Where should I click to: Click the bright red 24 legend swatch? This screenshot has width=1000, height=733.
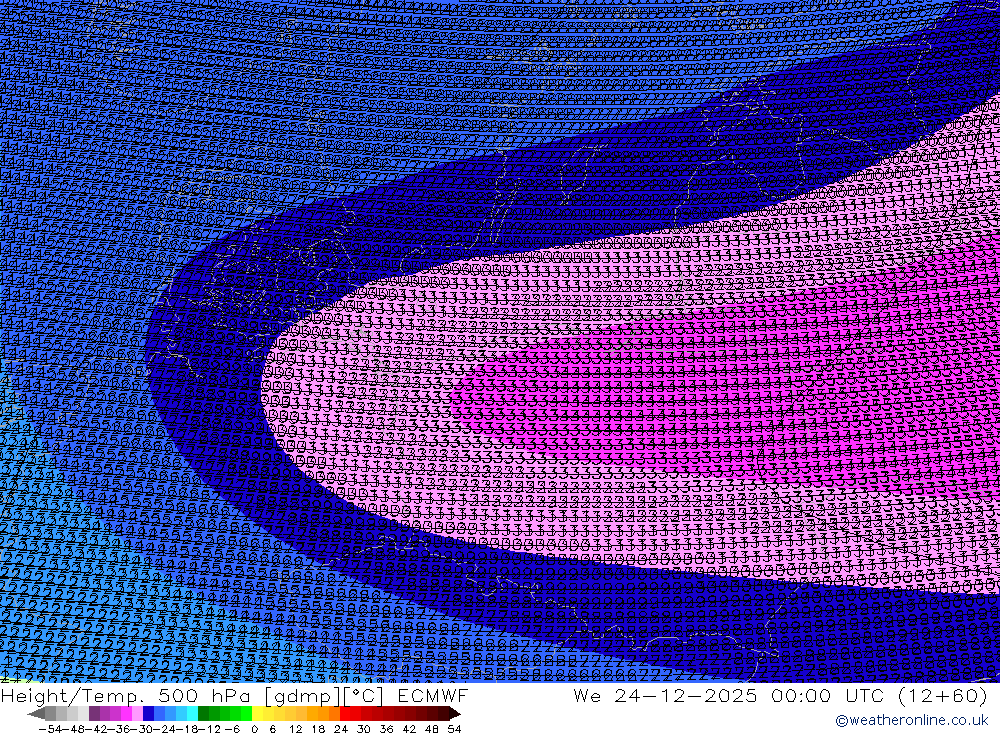[x=345, y=714]
